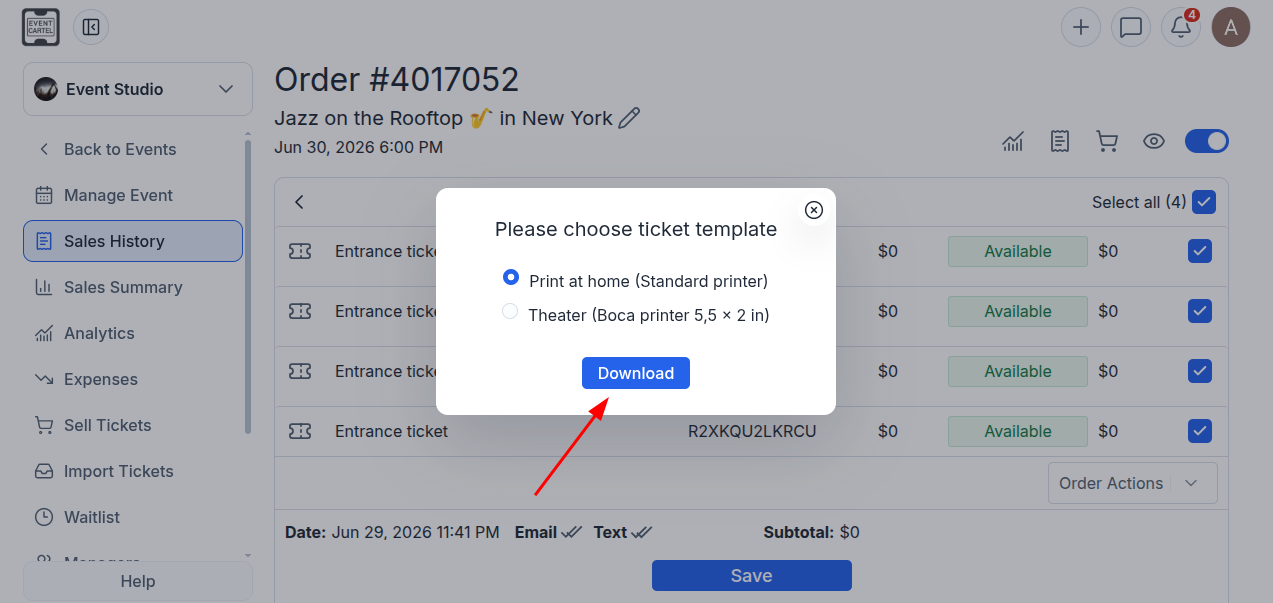Select Theater Boca printer radio option
The height and width of the screenshot is (603, 1273).
(x=510, y=312)
